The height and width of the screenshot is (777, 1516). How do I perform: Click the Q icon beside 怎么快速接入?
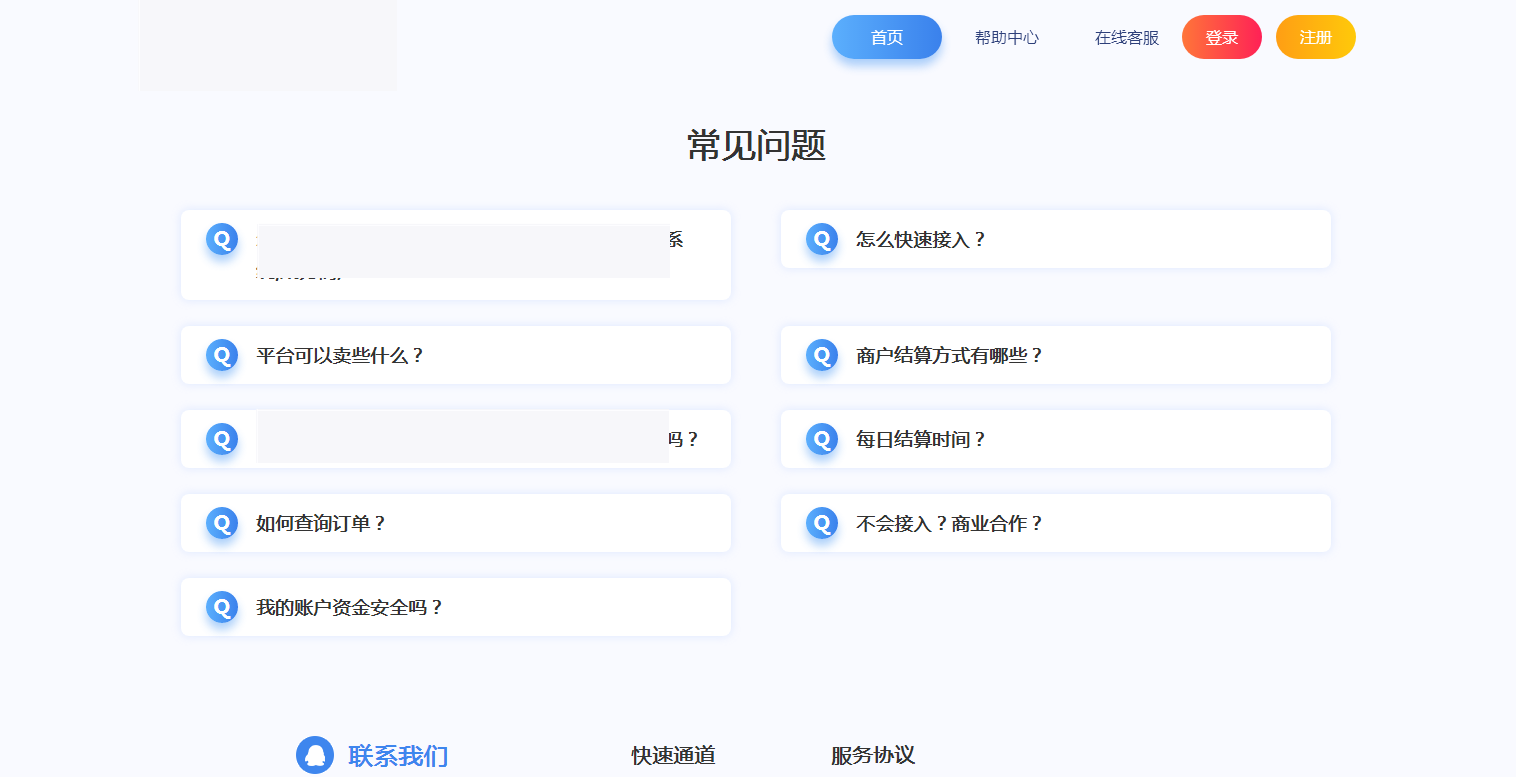click(x=821, y=239)
